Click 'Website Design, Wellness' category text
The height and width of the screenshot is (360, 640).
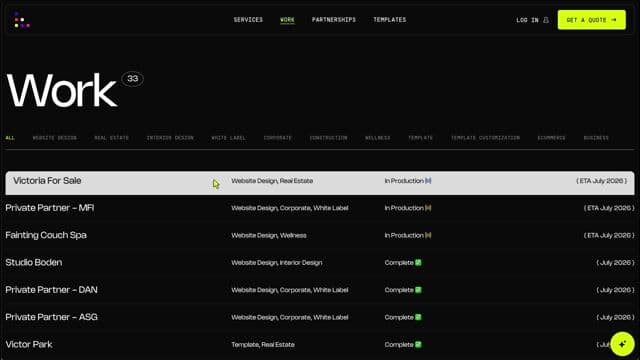[x=269, y=236]
